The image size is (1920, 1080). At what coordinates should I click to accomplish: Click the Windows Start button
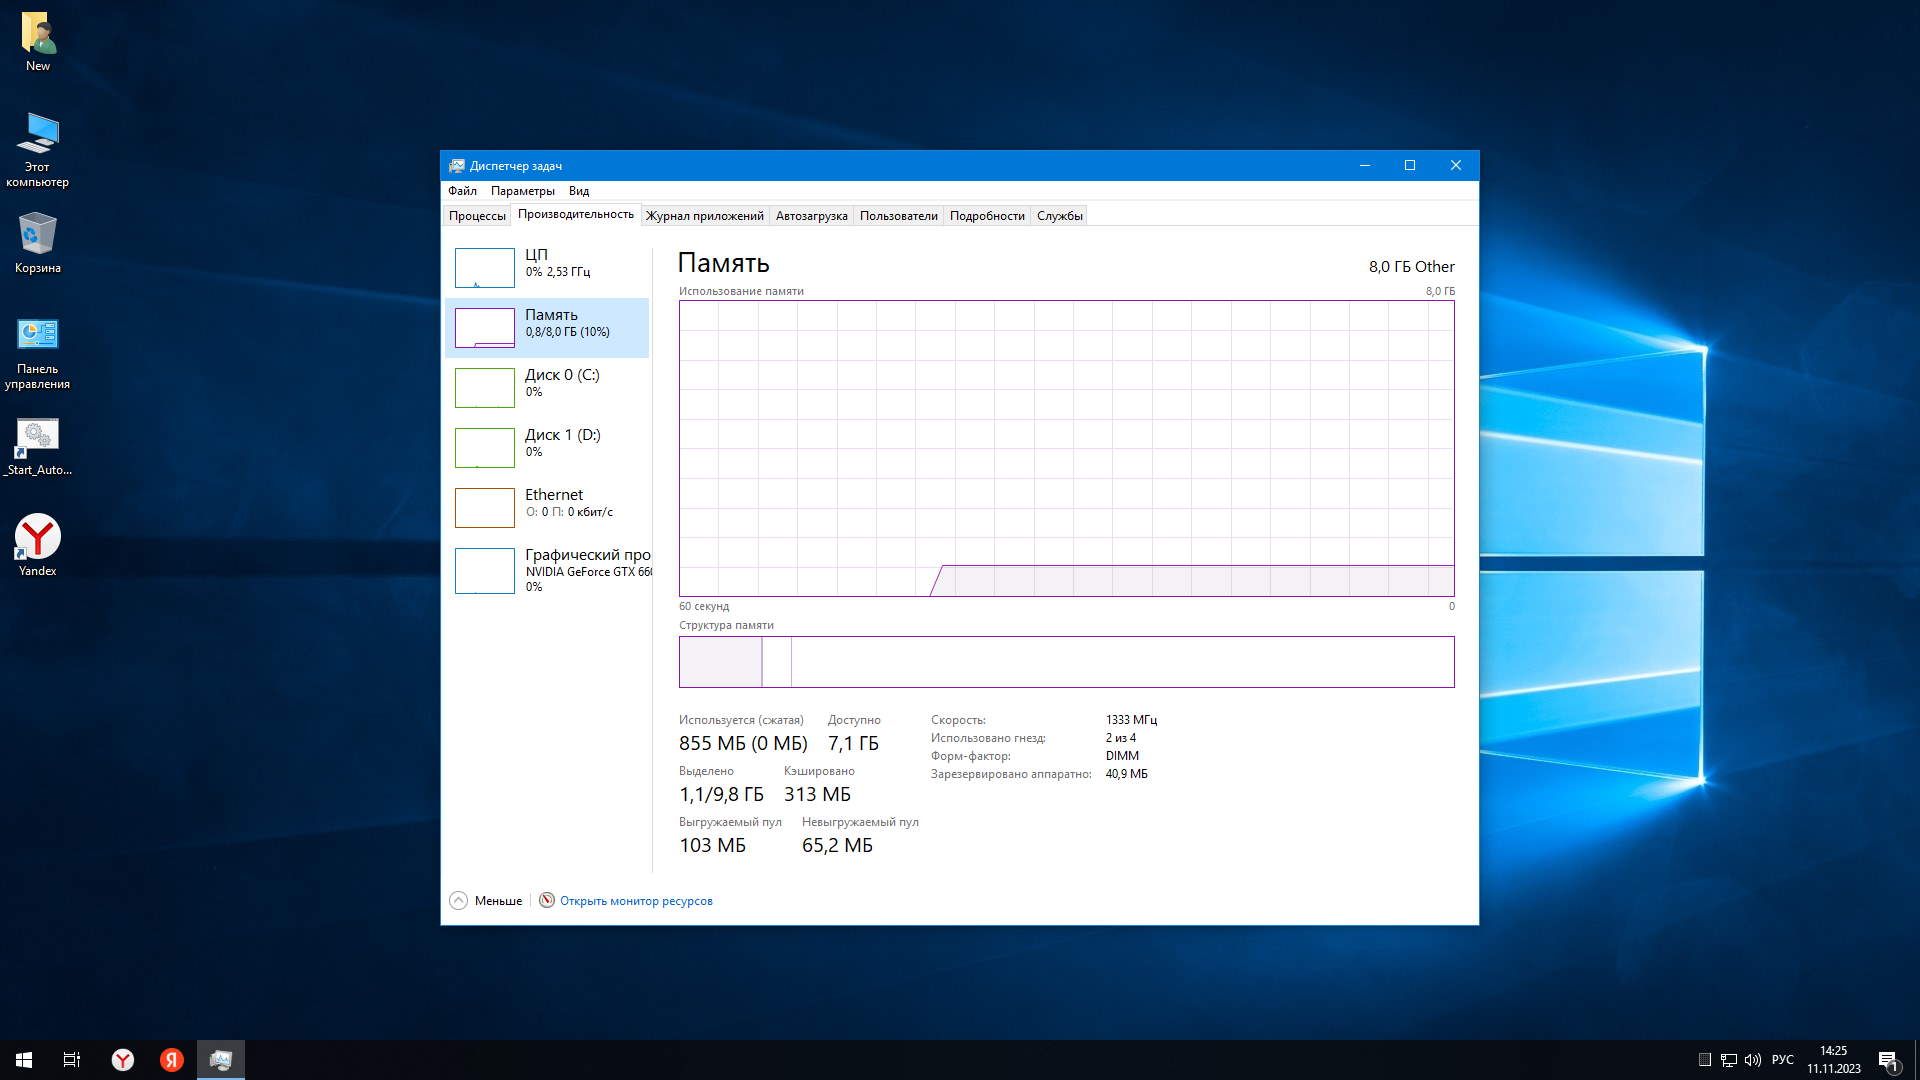pos(24,1059)
